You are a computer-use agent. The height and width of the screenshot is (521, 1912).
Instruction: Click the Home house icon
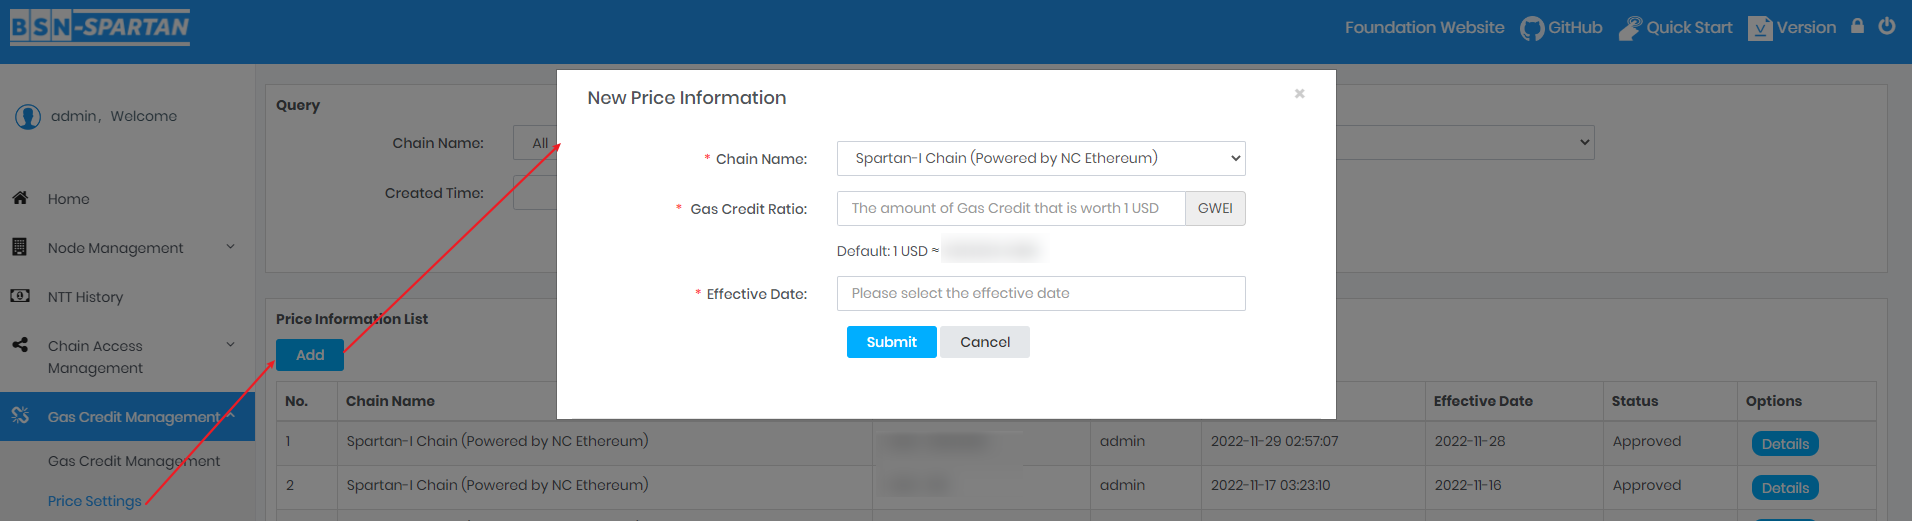coord(20,198)
